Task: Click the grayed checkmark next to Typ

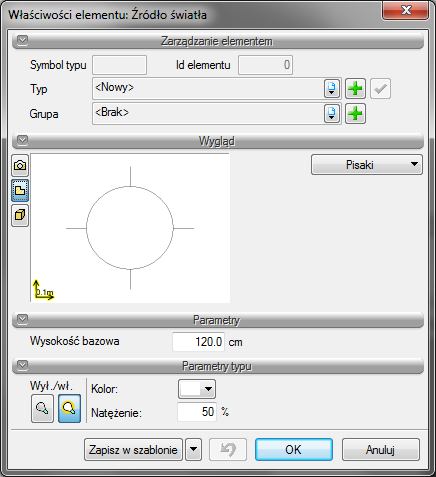Action: coord(380,89)
